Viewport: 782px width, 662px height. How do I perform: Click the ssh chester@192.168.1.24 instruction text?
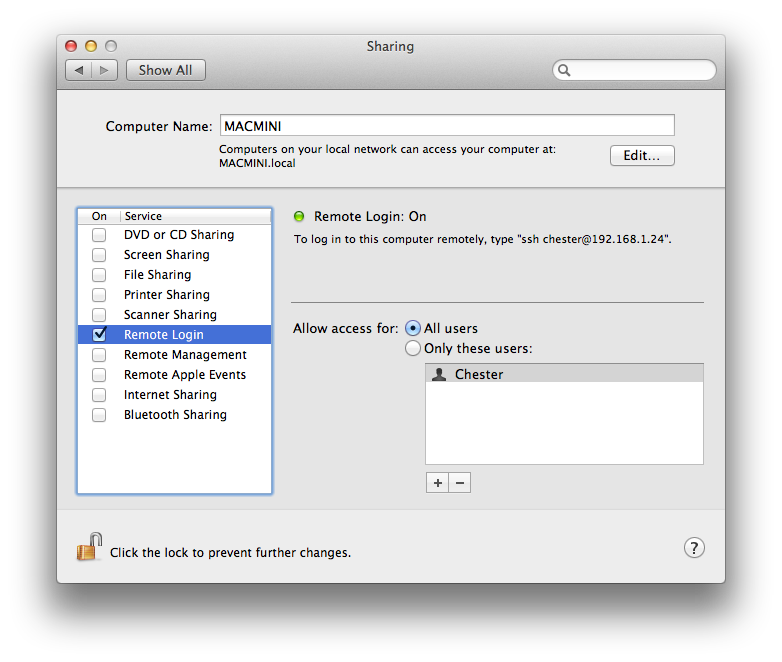(x=482, y=239)
